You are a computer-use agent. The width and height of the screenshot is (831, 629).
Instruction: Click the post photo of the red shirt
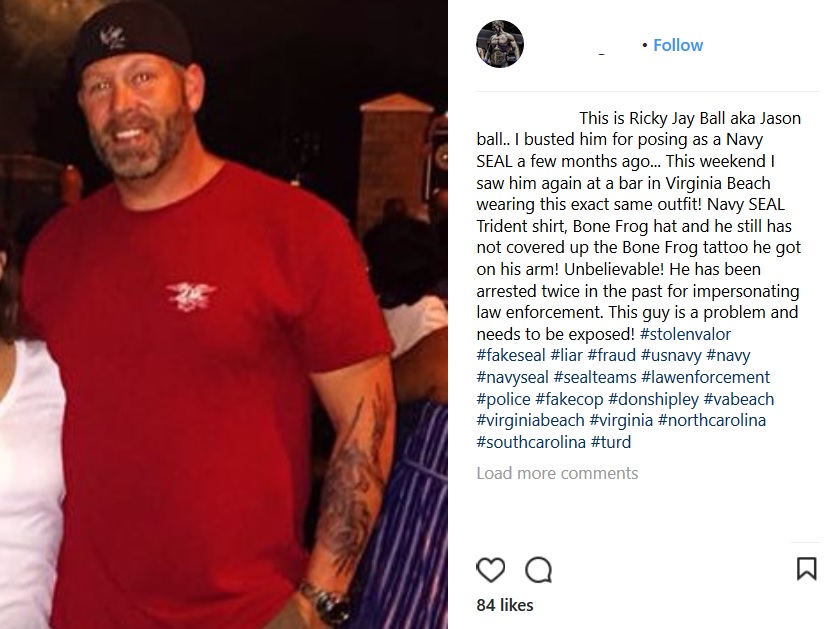(x=224, y=314)
